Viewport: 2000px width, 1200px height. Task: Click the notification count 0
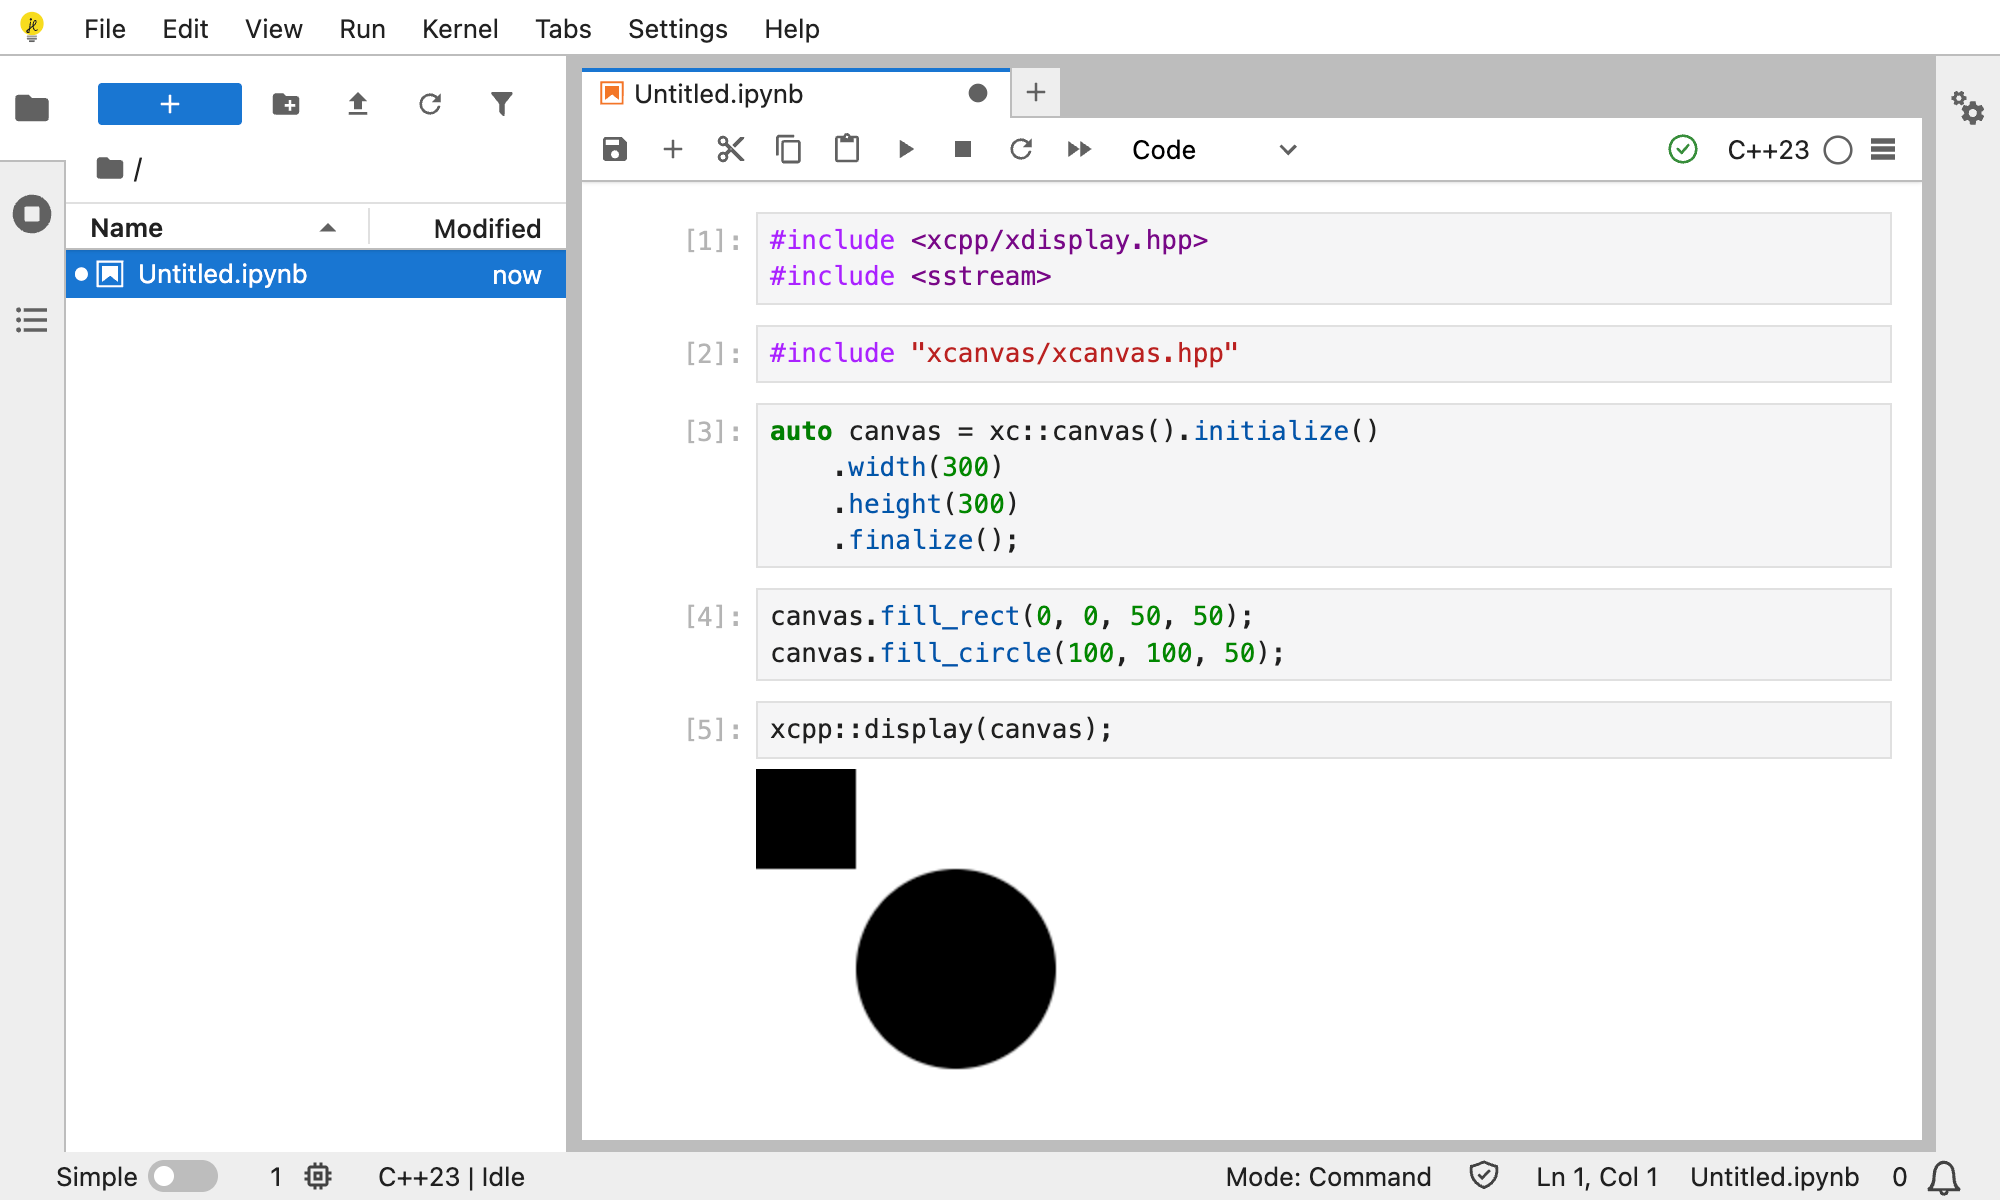click(x=1899, y=1177)
